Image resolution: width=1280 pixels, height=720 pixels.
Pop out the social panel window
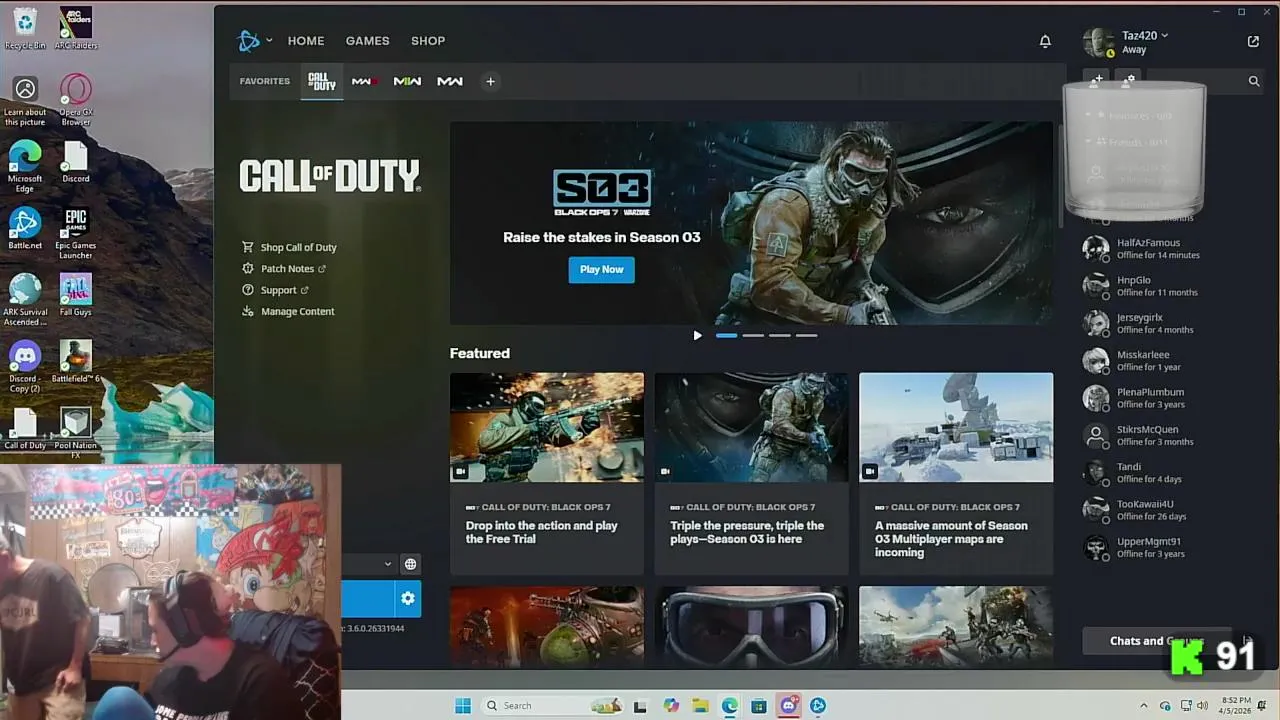tap(1253, 41)
